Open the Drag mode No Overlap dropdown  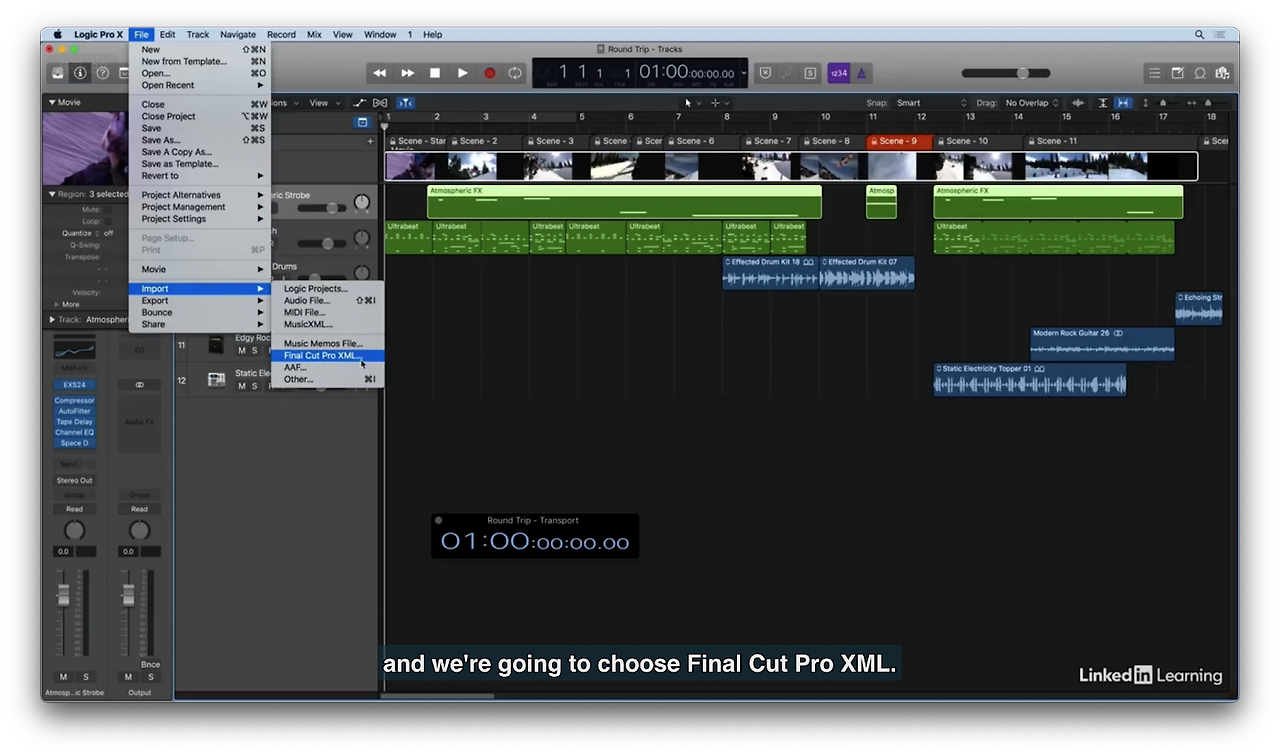pyautogui.click(x=1032, y=103)
